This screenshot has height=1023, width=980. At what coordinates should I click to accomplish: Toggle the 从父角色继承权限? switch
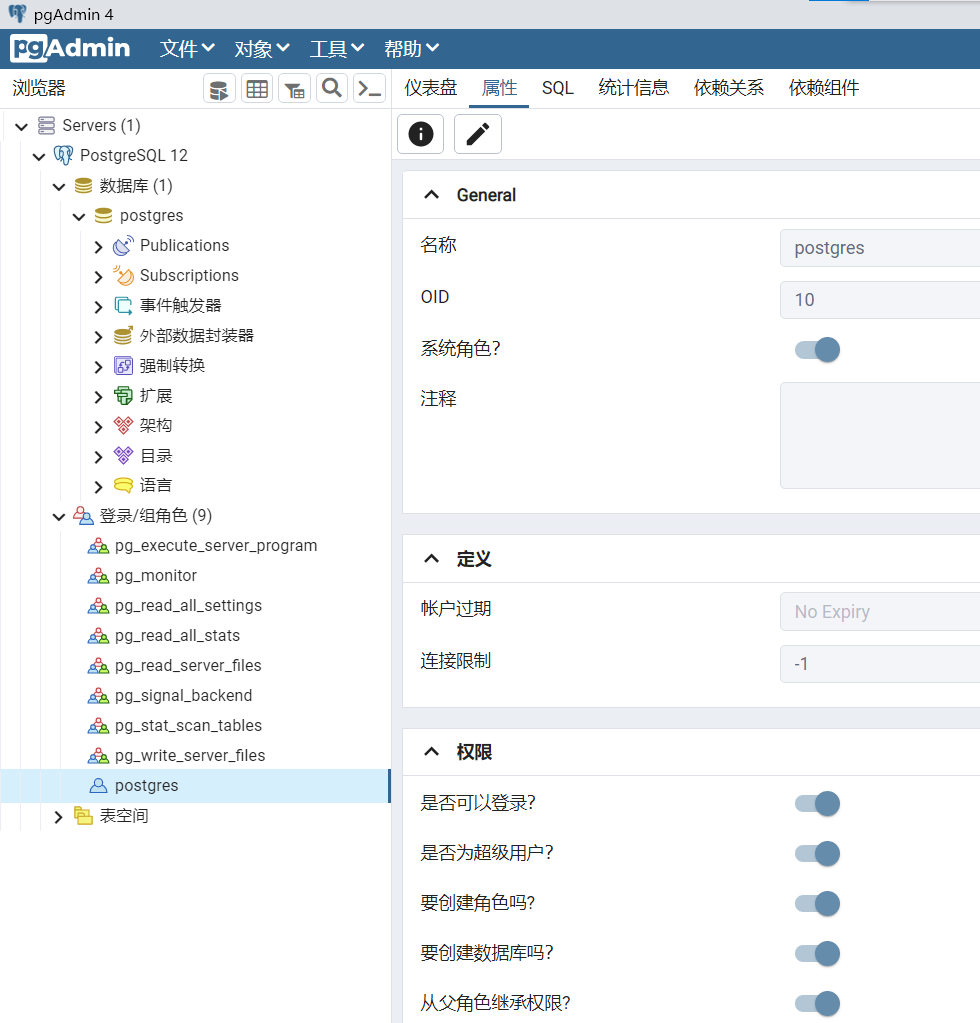pos(818,1004)
